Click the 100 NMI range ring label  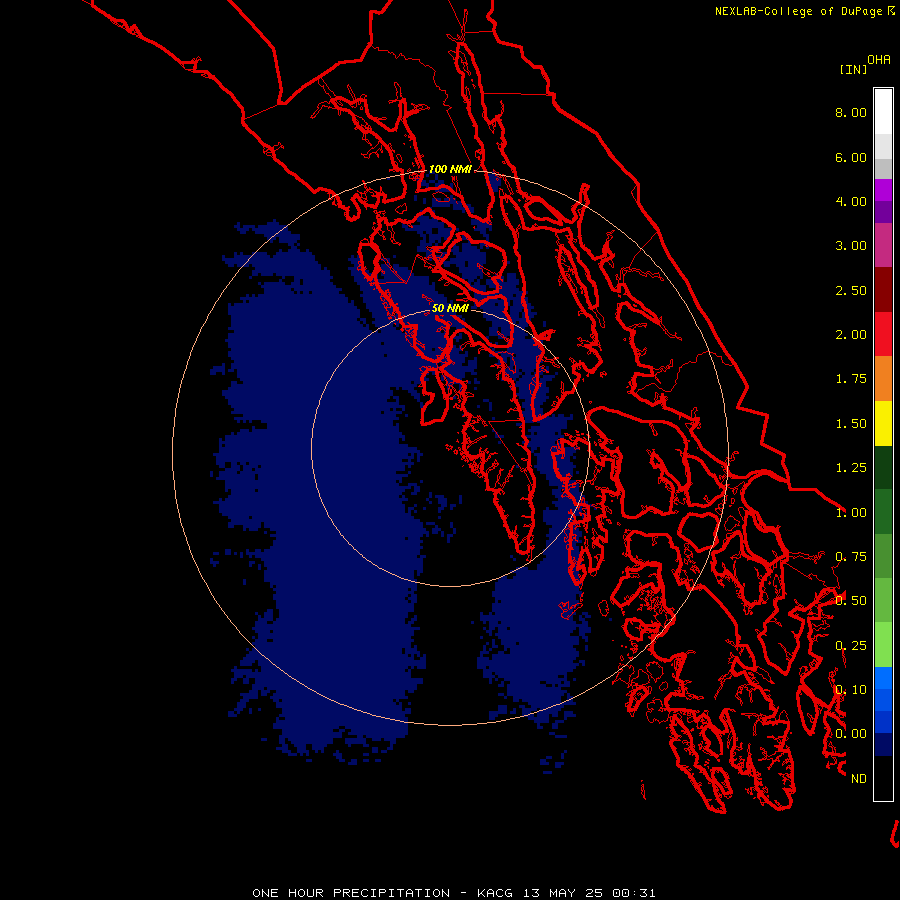[450, 169]
